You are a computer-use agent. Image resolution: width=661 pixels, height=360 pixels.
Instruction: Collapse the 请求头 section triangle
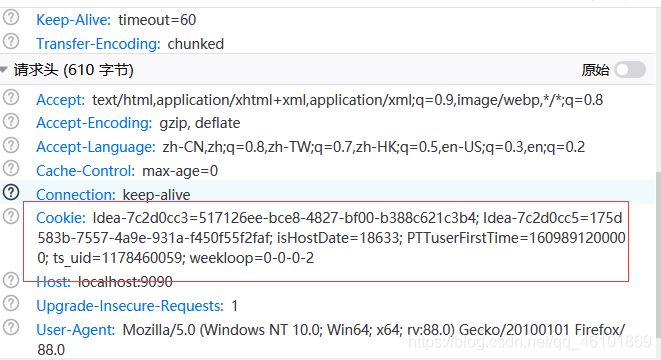pyautogui.click(x=4, y=70)
